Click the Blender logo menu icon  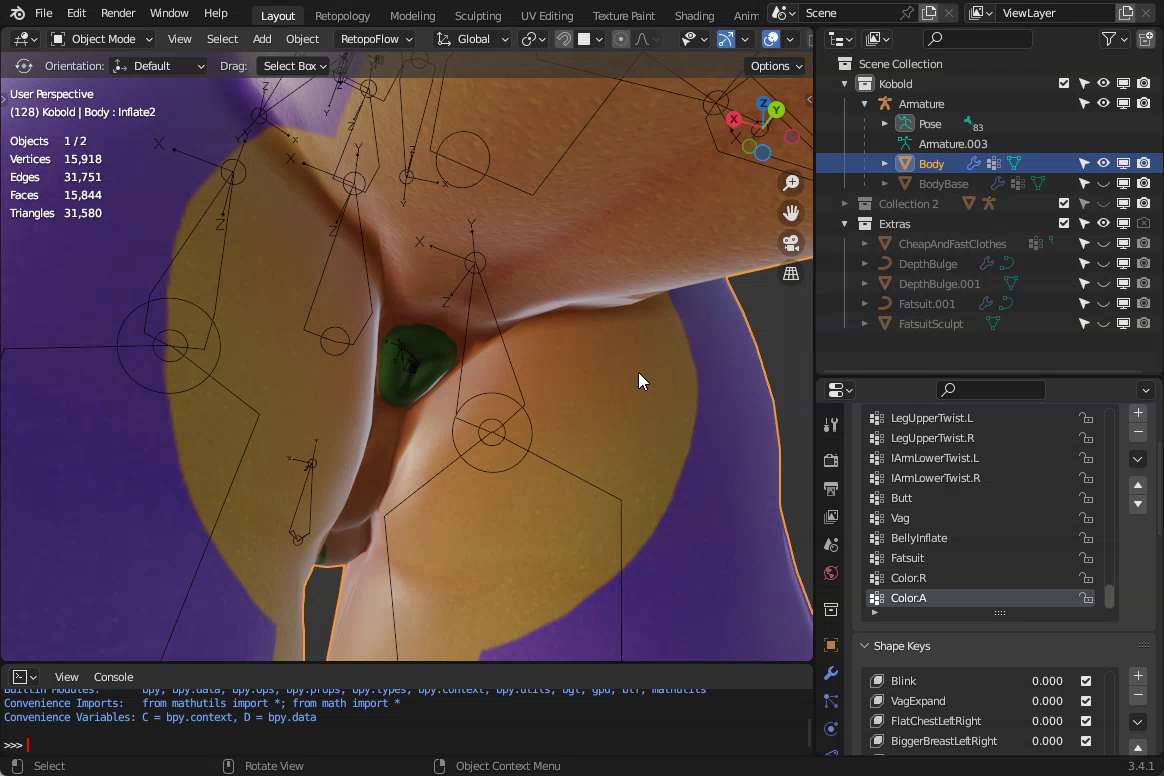coord(17,13)
